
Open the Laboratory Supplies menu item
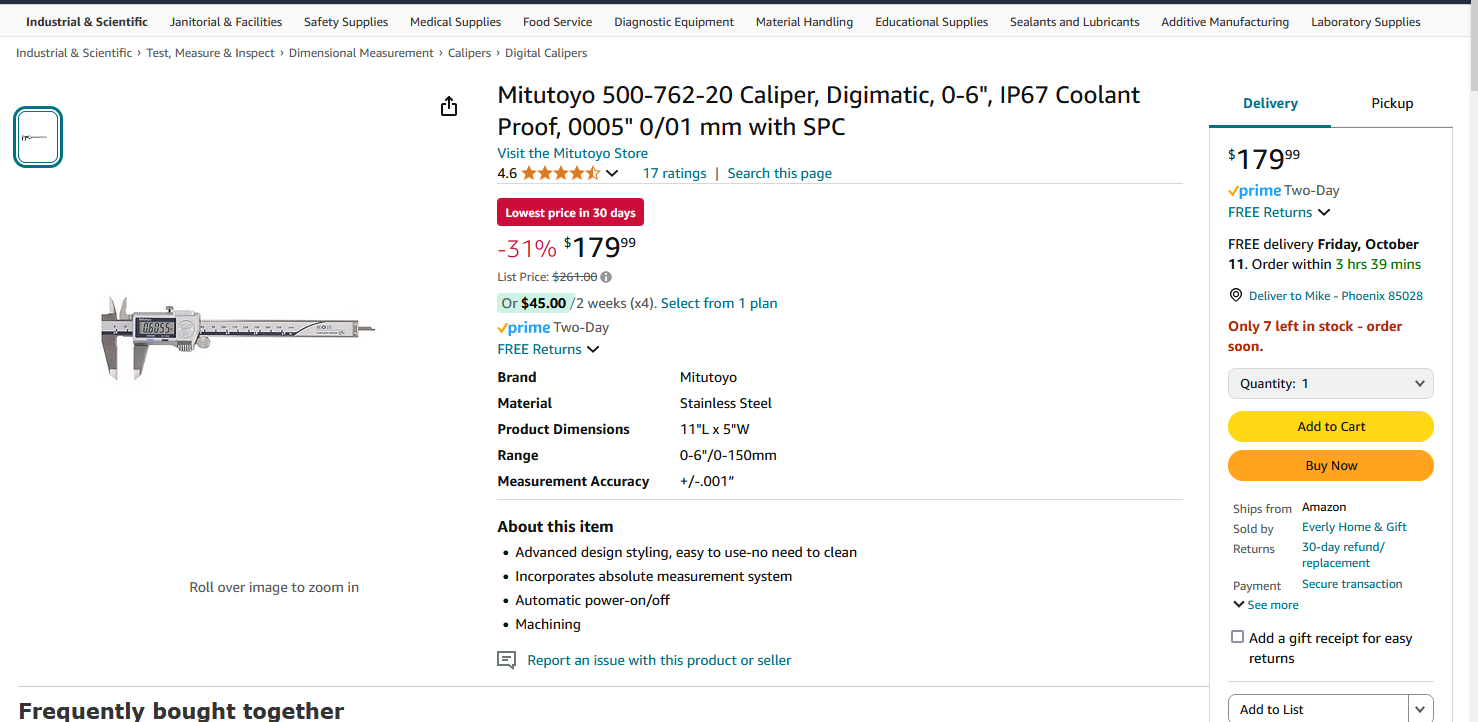(x=1365, y=22)
